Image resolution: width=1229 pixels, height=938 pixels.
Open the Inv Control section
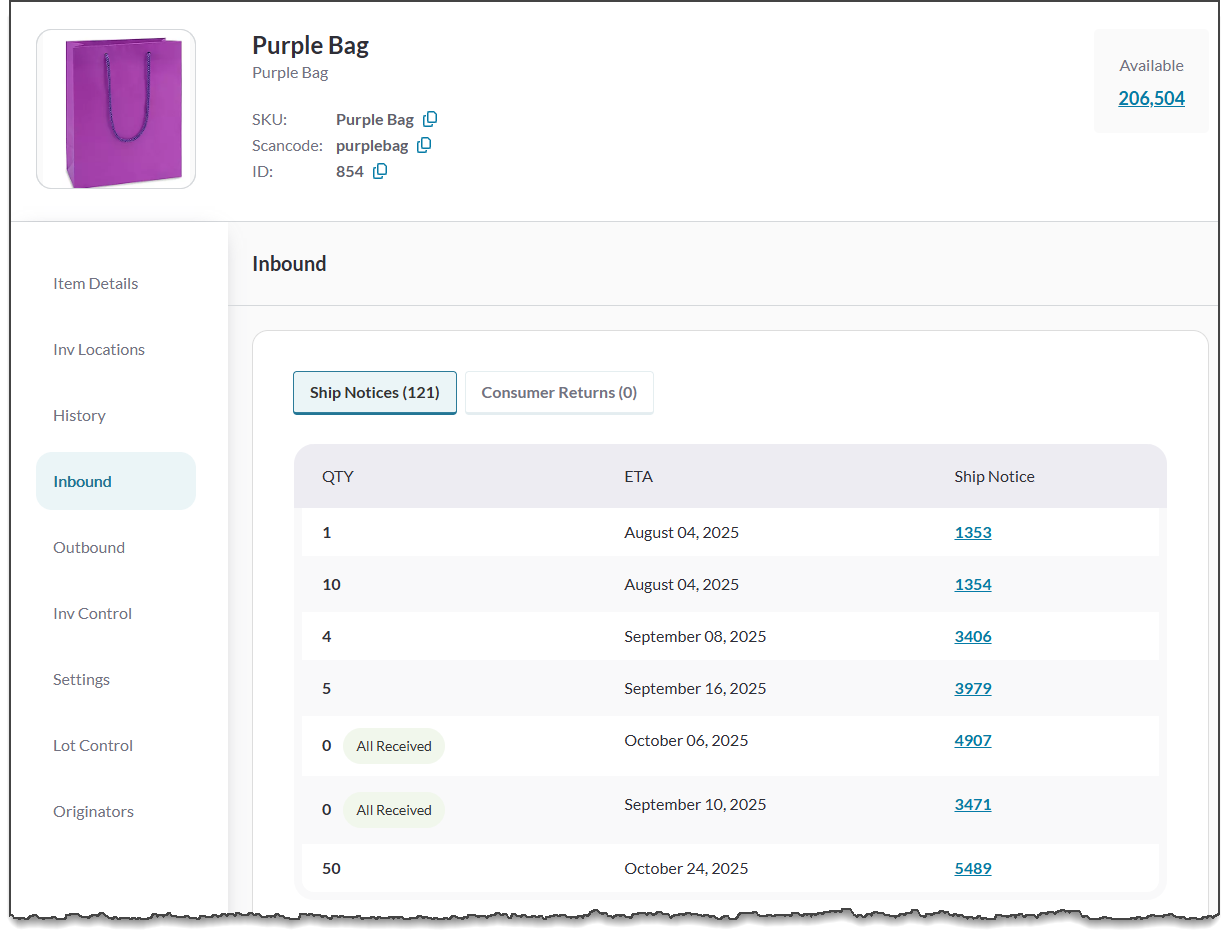coord(92,613)
